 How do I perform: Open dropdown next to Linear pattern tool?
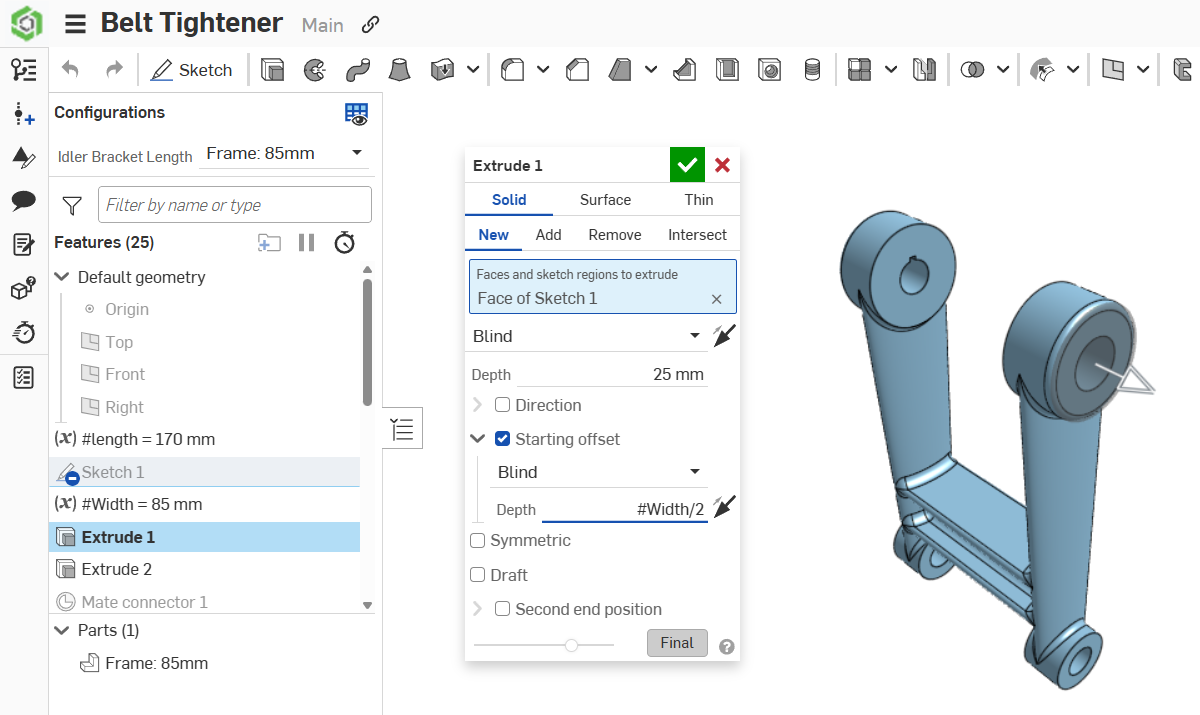[x=891, y=70]
